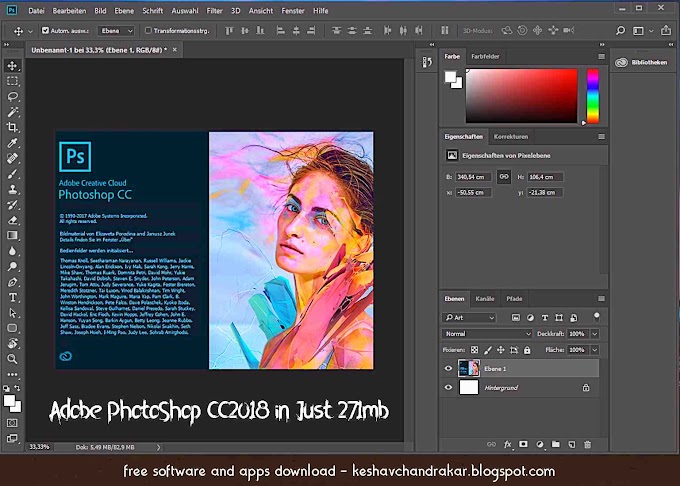Open the Bibliotheken panel
This screenshot has height=486, width=680.
tap(641, 62)
